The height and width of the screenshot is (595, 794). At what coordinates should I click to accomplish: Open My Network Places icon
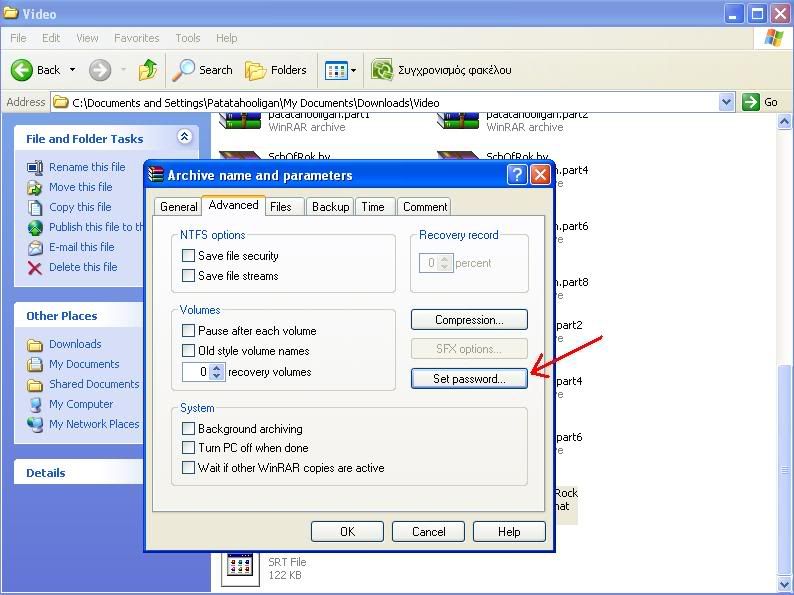tap(35, 424)
